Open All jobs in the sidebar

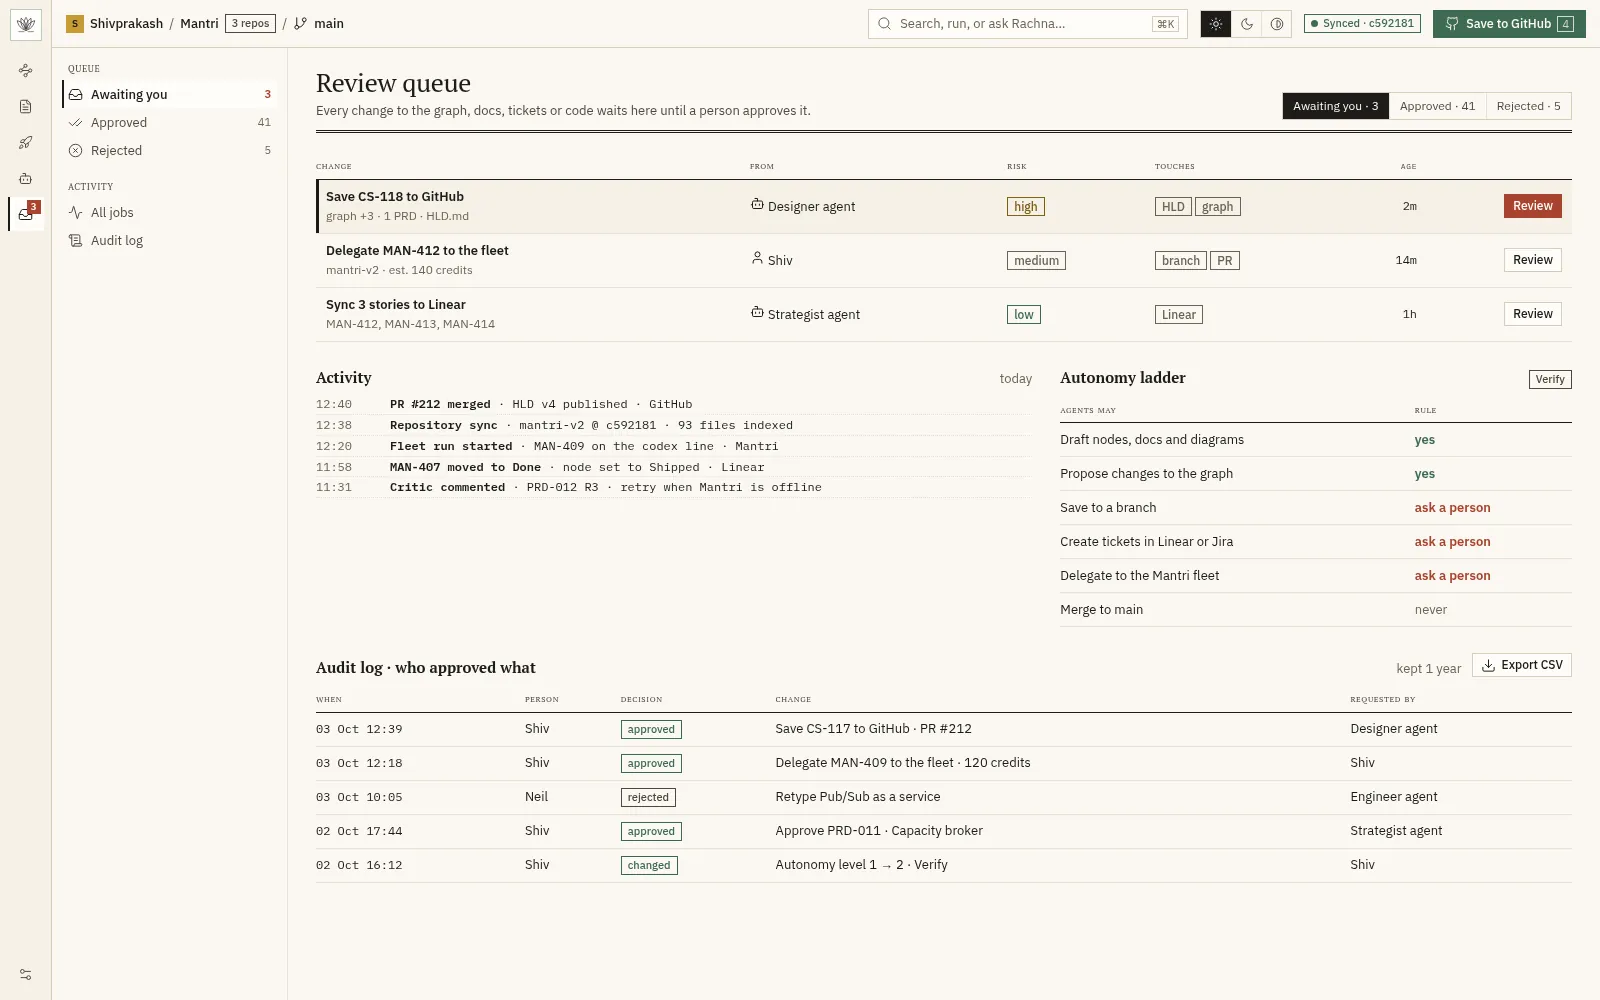pyautogui.click(x=169, y=212)
